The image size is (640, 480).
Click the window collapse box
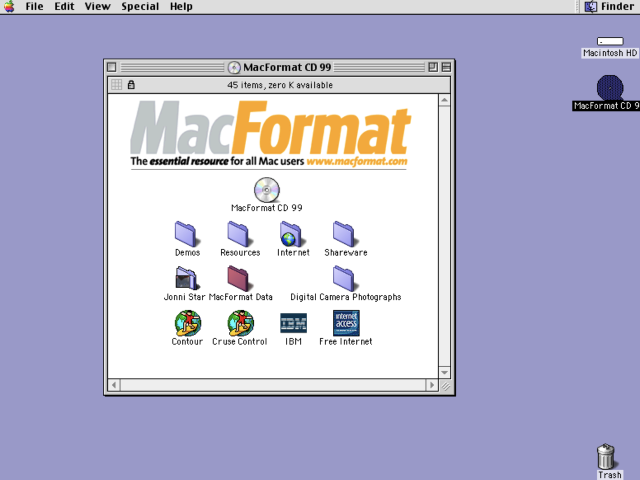pos(447,67)
